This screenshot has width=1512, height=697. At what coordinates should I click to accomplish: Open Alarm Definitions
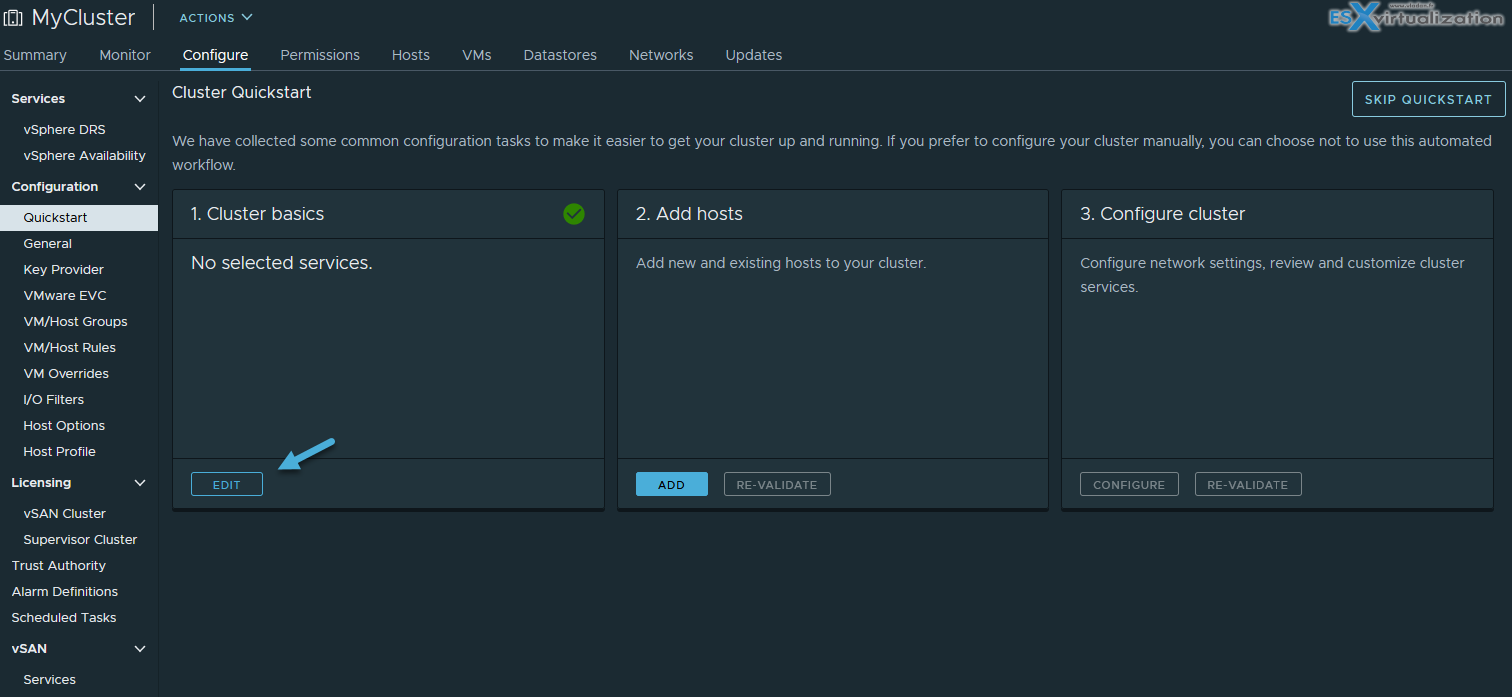click(65, 592)
